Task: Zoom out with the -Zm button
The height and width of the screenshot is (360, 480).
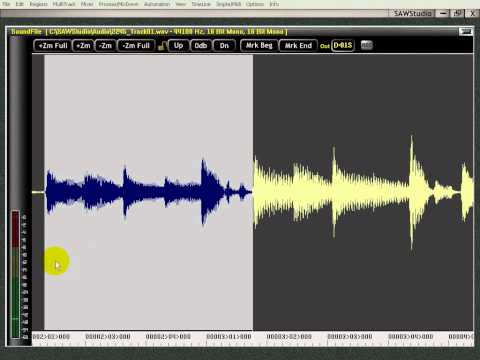Action: point(105,45)
